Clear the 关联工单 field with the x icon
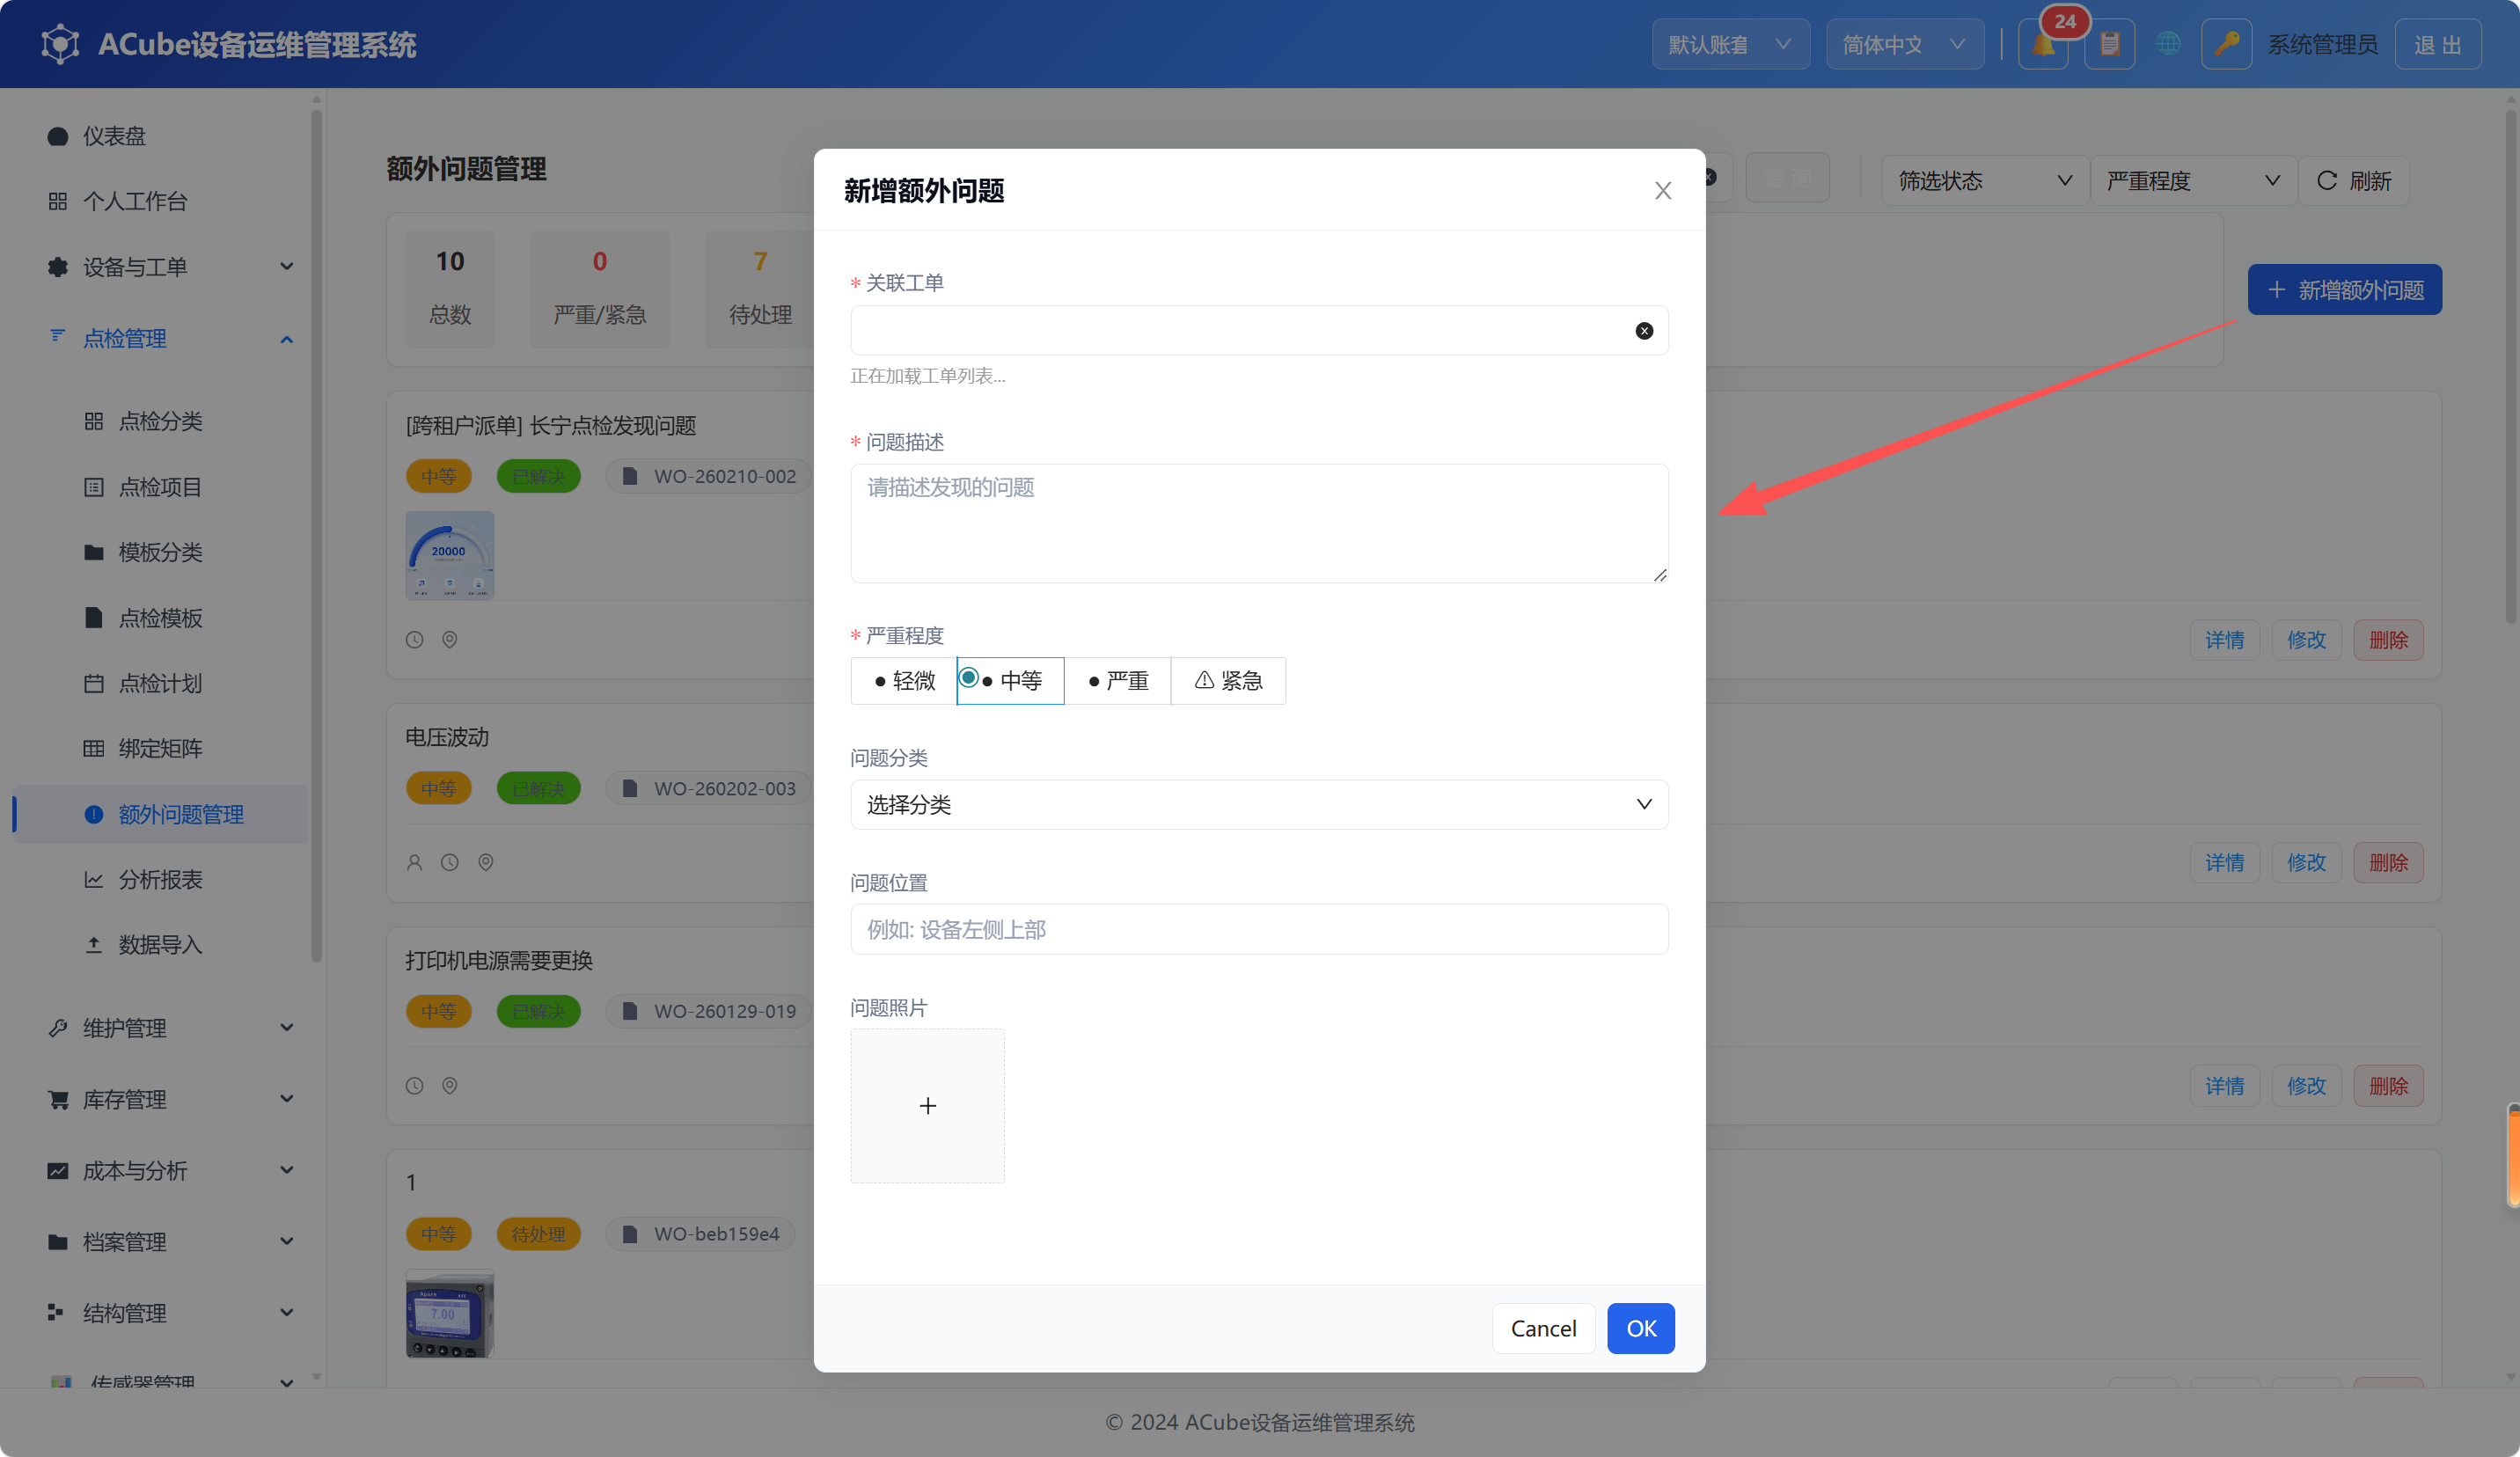 (1644, 331)
